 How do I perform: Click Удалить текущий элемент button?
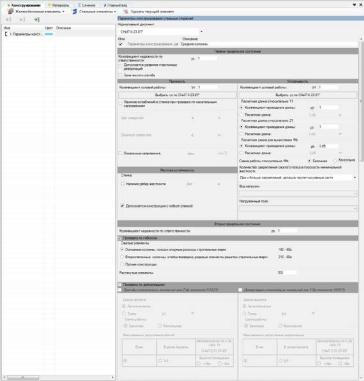tap(149, 11)
